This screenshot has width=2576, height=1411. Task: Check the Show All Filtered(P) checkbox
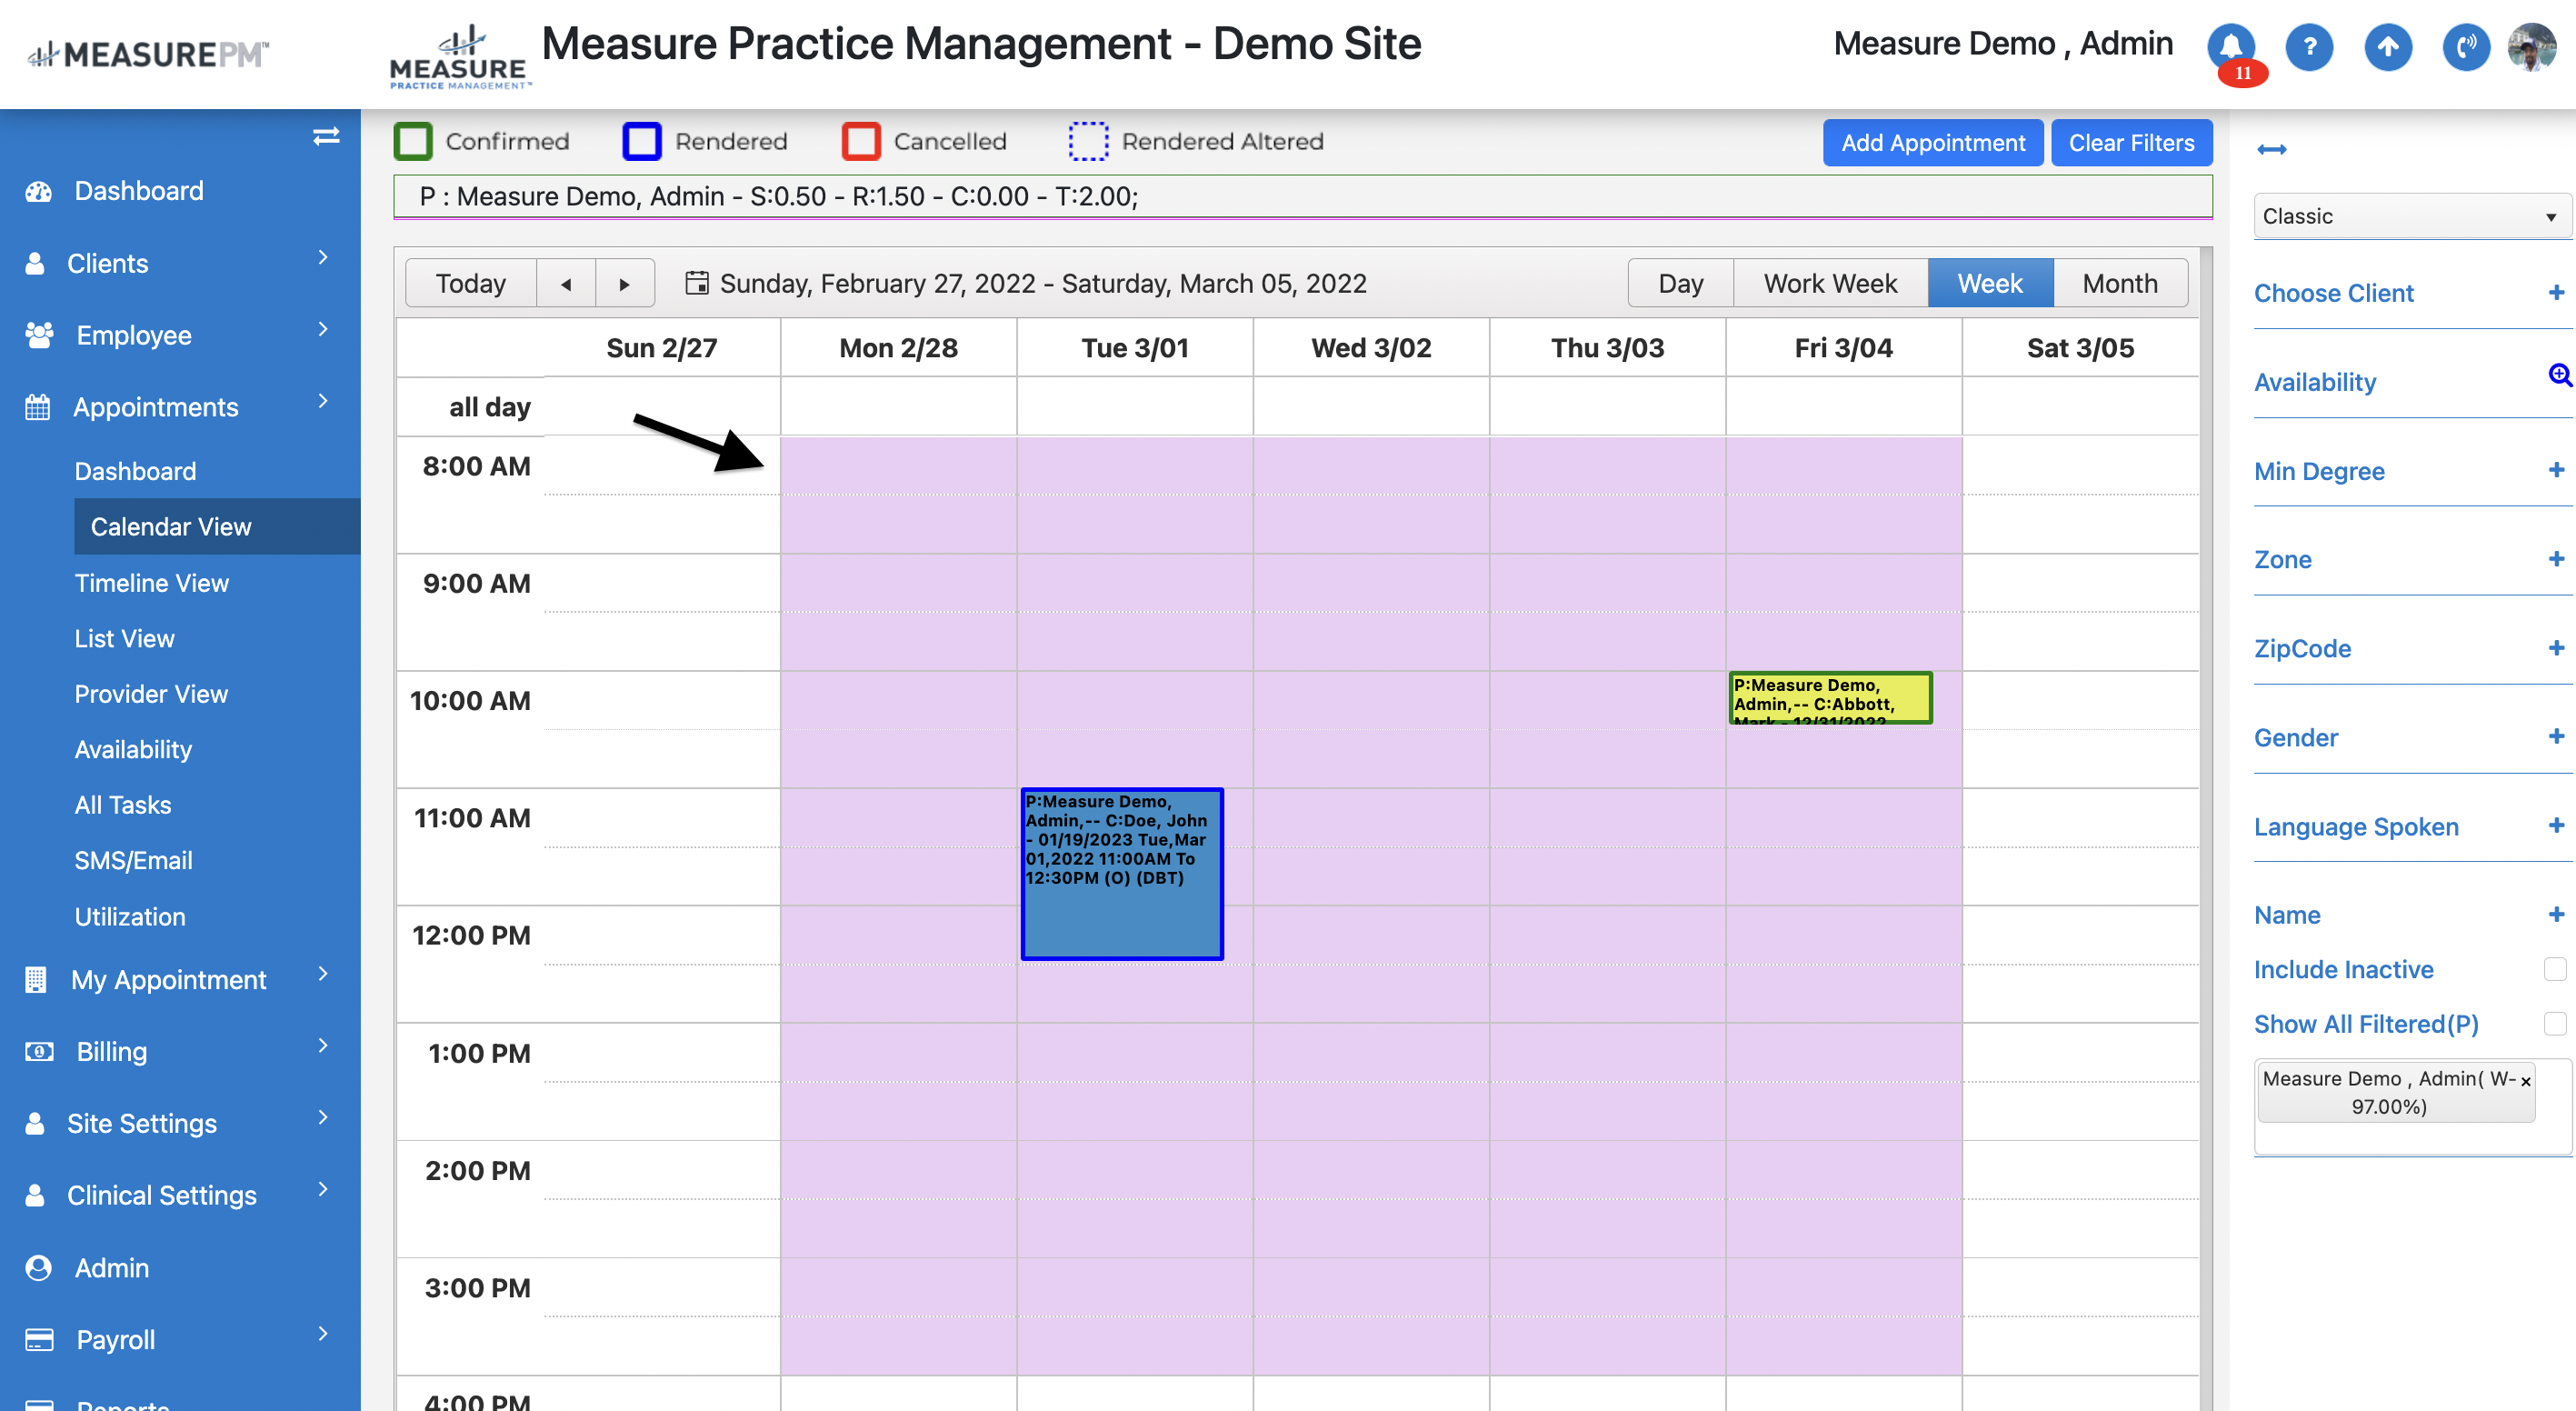[2554, 1023]
